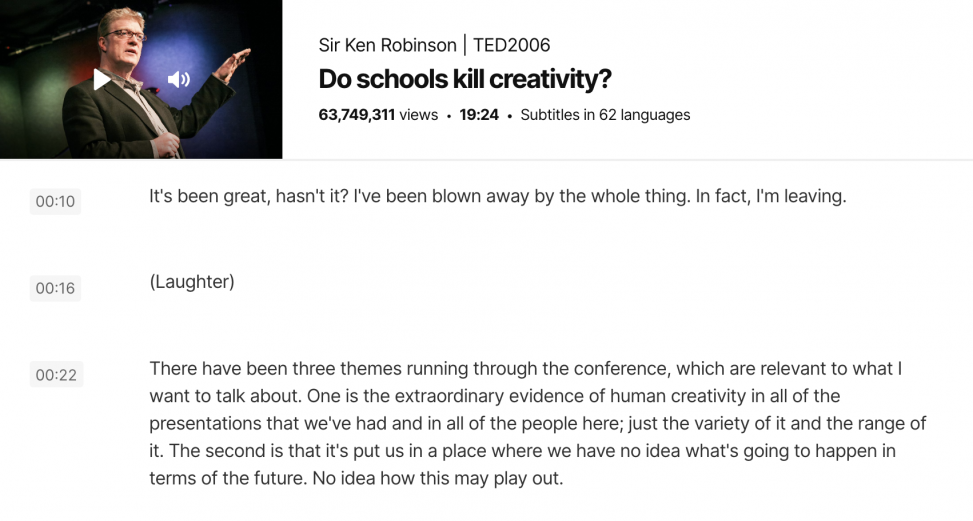
Task: Click the 19:24 duration label
Action: (x=479, y=115)
